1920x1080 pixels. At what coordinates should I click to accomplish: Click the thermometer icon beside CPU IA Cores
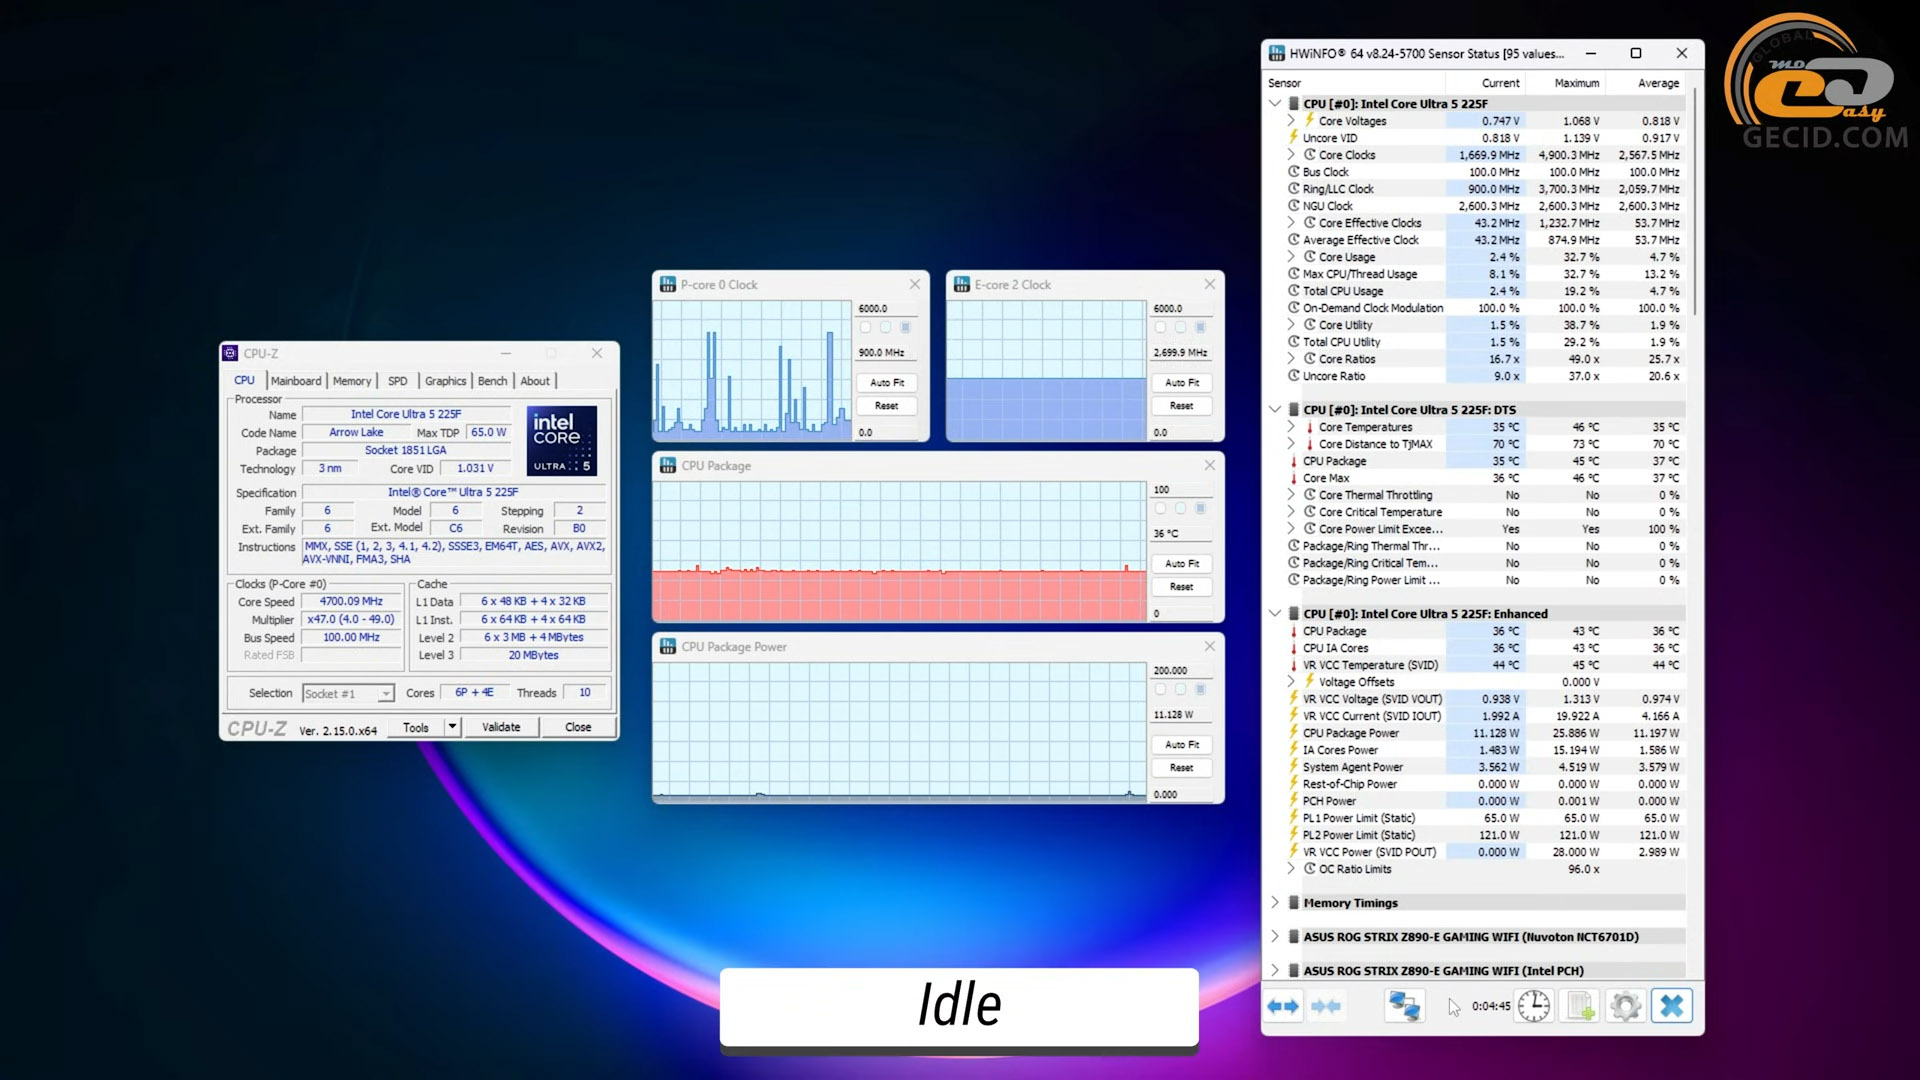coord(1294,648)
